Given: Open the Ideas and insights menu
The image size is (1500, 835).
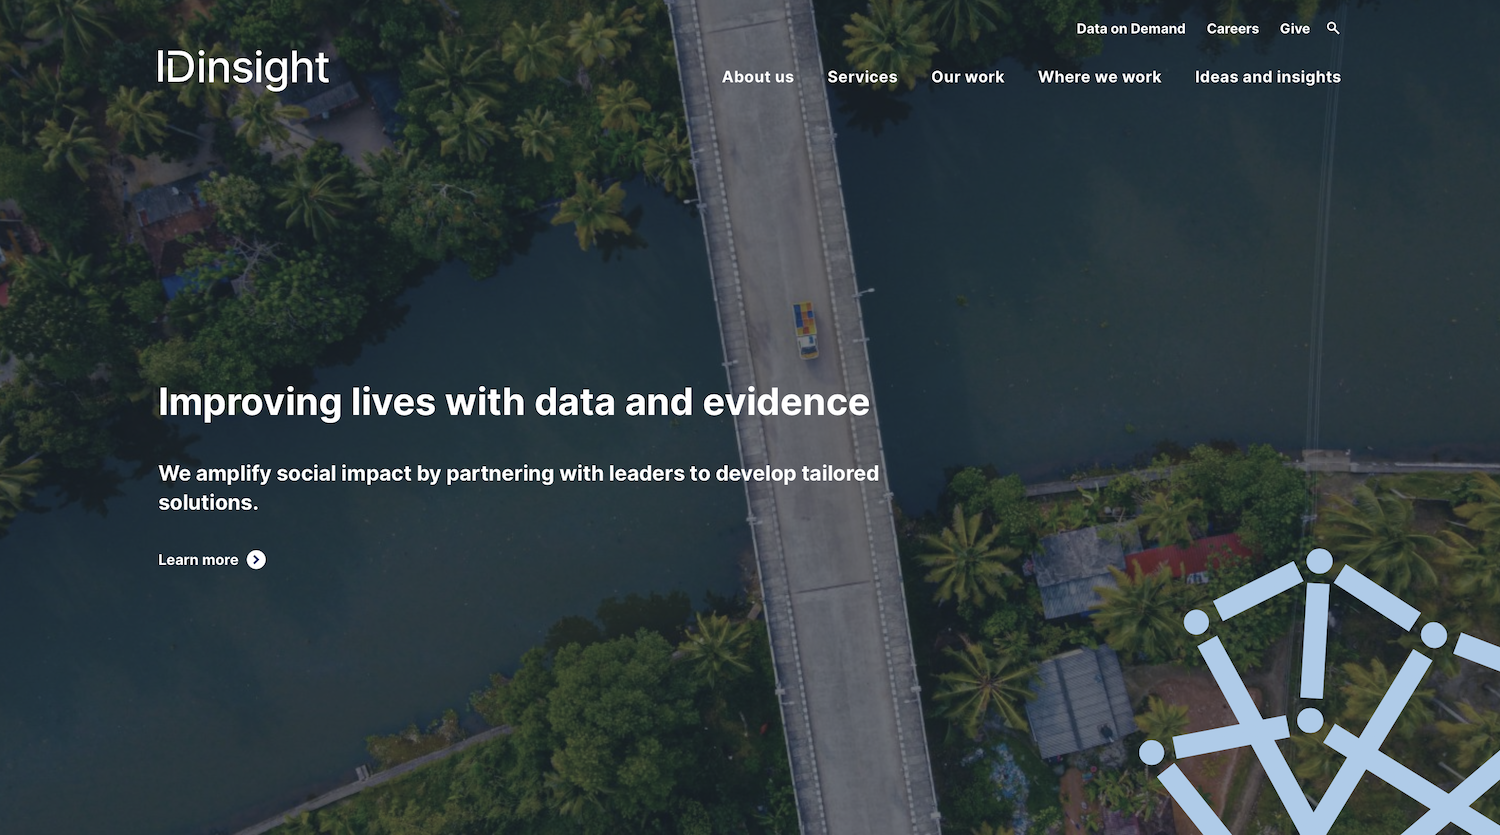Looking at the screenshot, I should 1267,77.
